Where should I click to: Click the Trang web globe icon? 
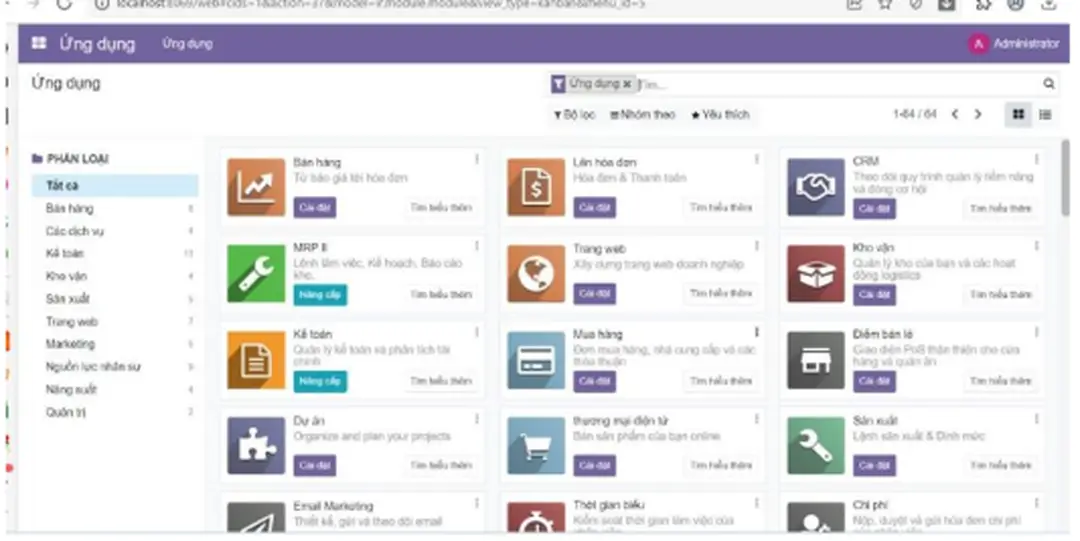tap(536, 273)
